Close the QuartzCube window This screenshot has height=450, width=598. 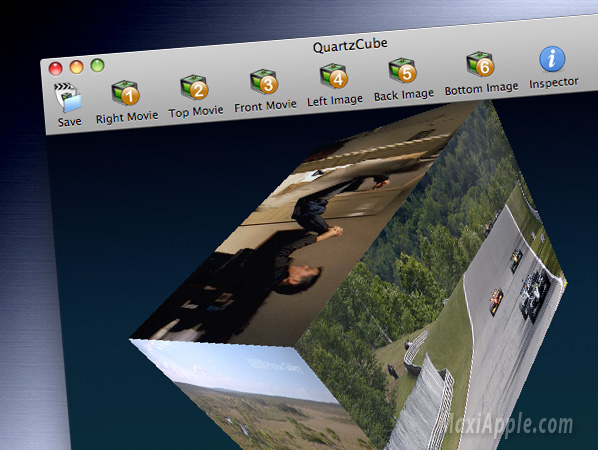point(56,69)
